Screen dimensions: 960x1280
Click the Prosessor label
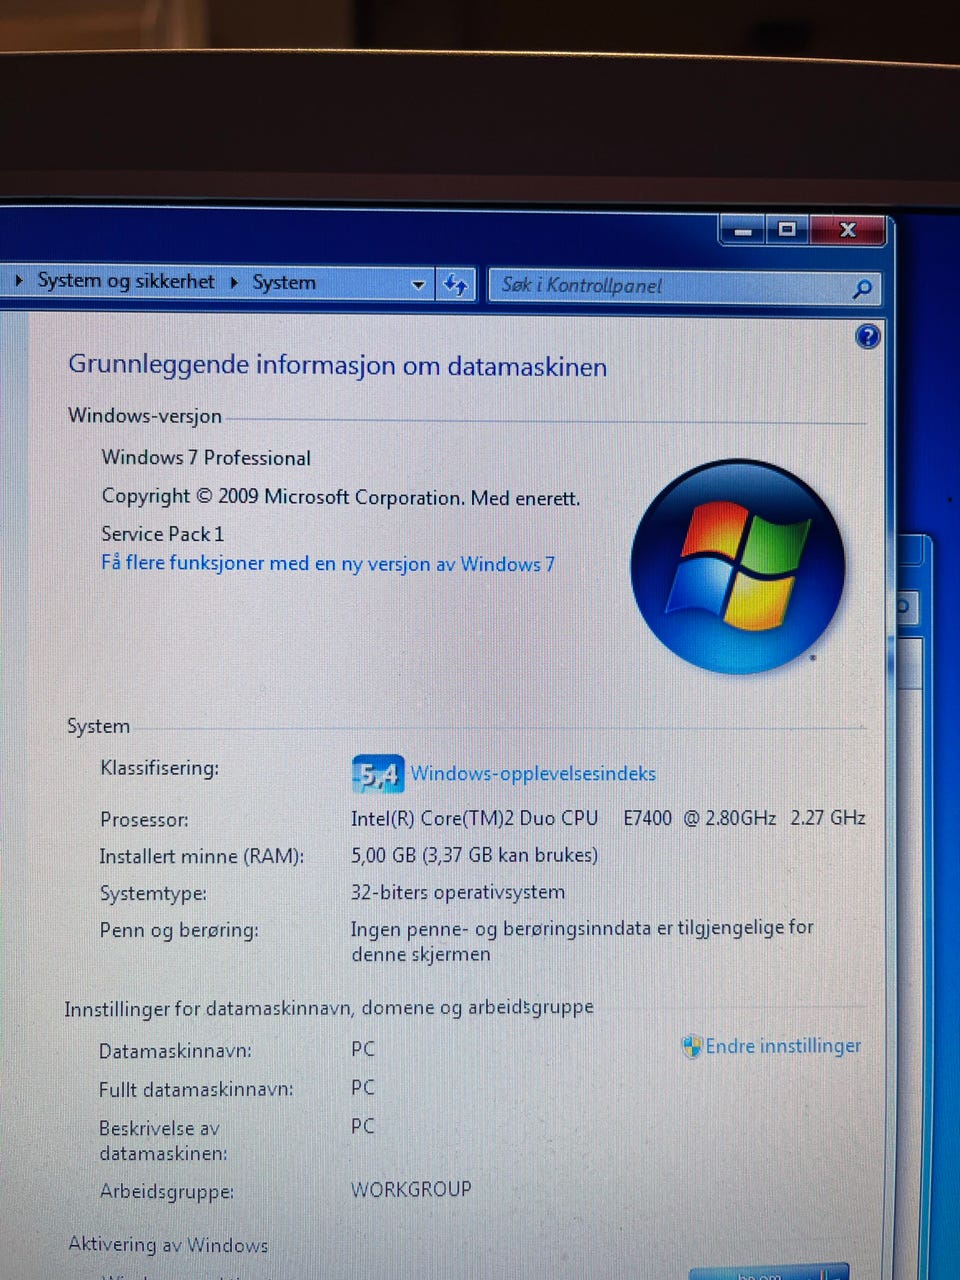pos(144,820)
